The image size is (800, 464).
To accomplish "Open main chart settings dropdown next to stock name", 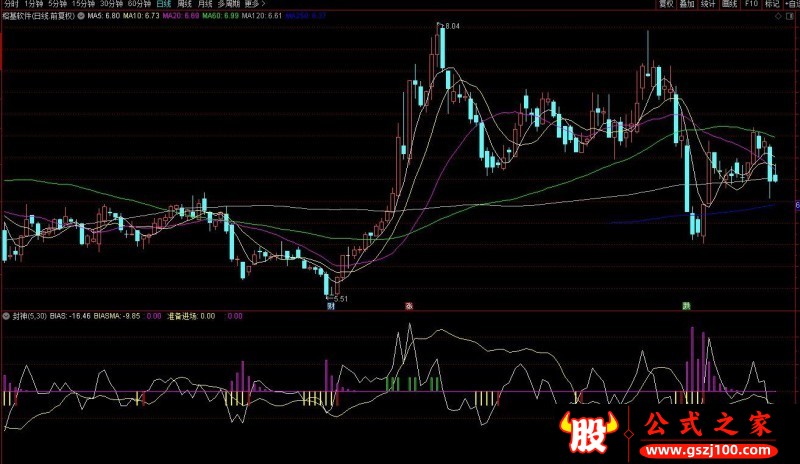I will [81, 16].
